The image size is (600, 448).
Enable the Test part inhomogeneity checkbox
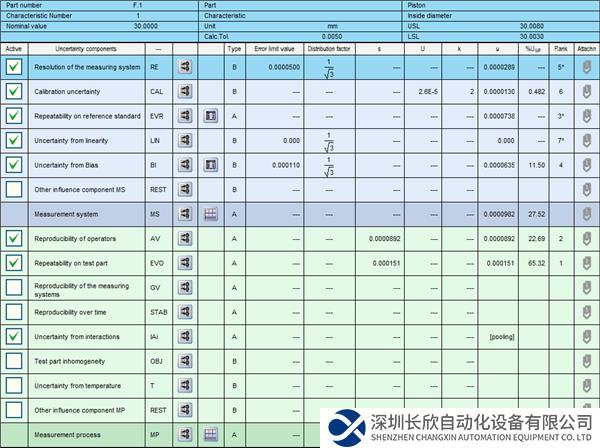tap(14, 361)
